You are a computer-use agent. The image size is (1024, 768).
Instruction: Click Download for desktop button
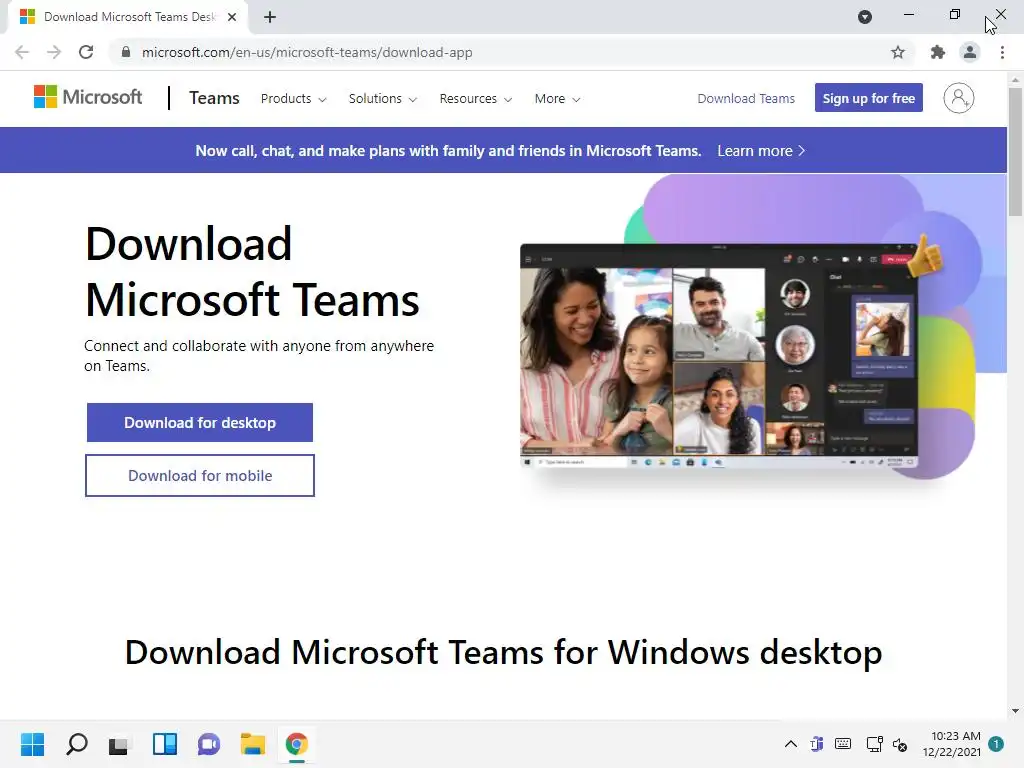coord(200,423)
